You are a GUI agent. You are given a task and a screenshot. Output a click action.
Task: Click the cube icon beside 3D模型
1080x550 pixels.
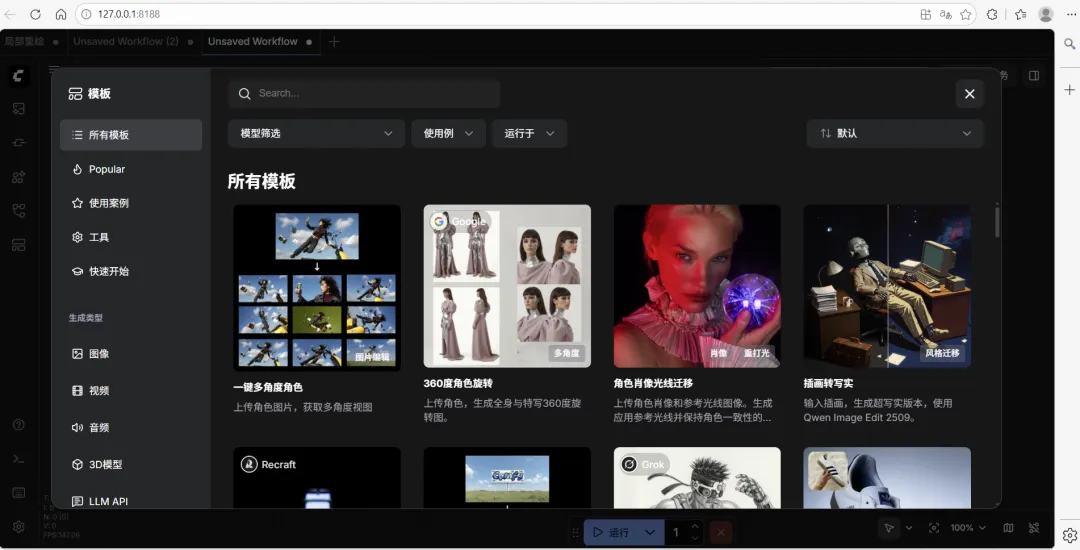(x=77, y=465)
